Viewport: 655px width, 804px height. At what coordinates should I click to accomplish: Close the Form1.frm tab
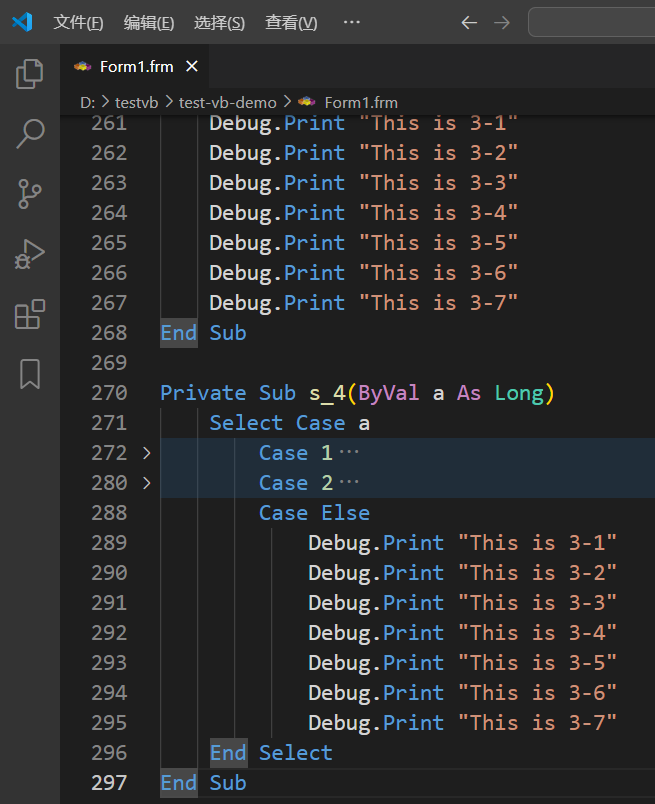(192, 66)
